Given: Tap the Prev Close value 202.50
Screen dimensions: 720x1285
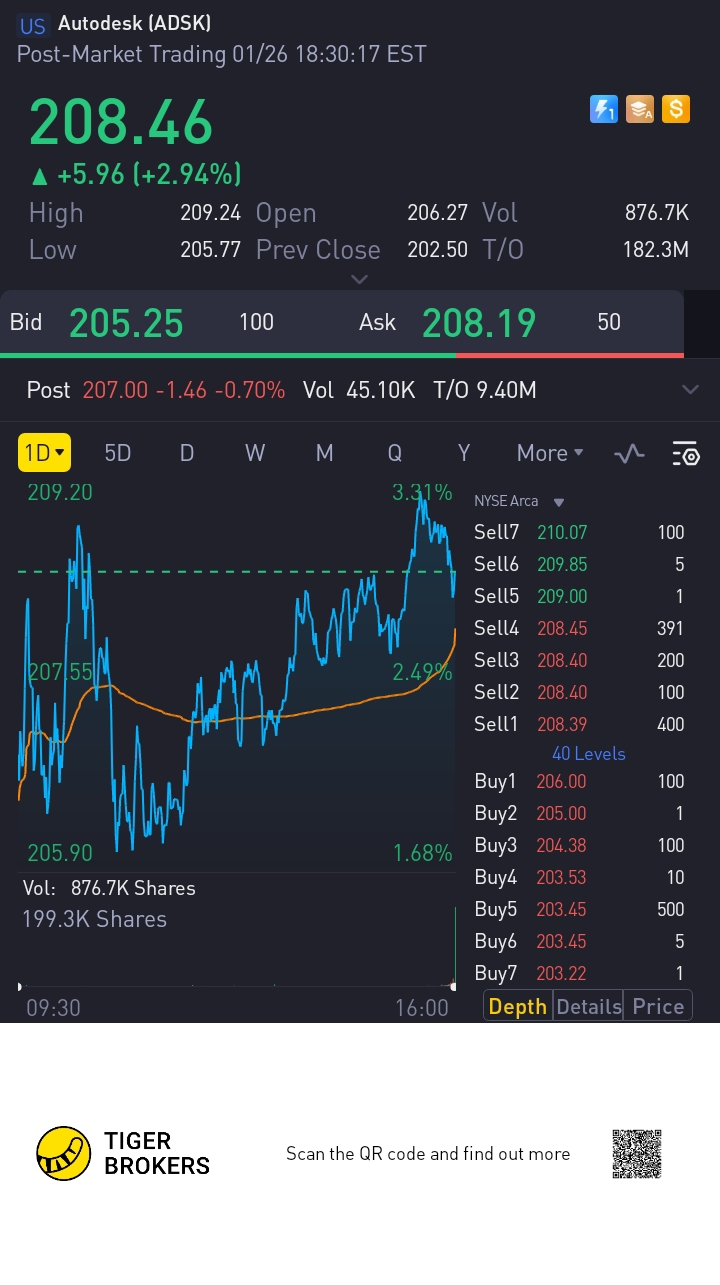Looking at the screenshot, I should (x=437, y=250).
